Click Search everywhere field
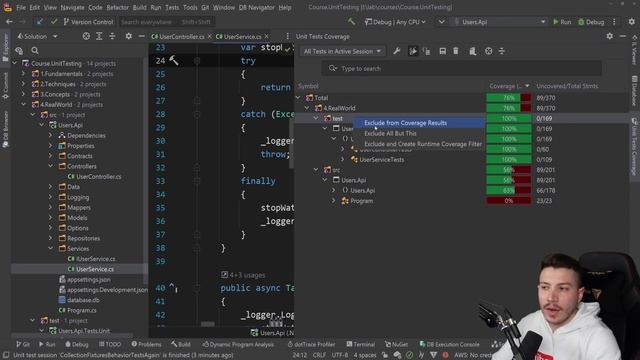 pos(166,22)
